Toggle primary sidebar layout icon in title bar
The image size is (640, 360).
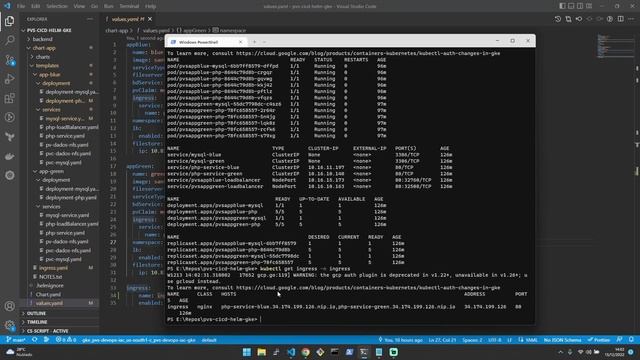562,6
